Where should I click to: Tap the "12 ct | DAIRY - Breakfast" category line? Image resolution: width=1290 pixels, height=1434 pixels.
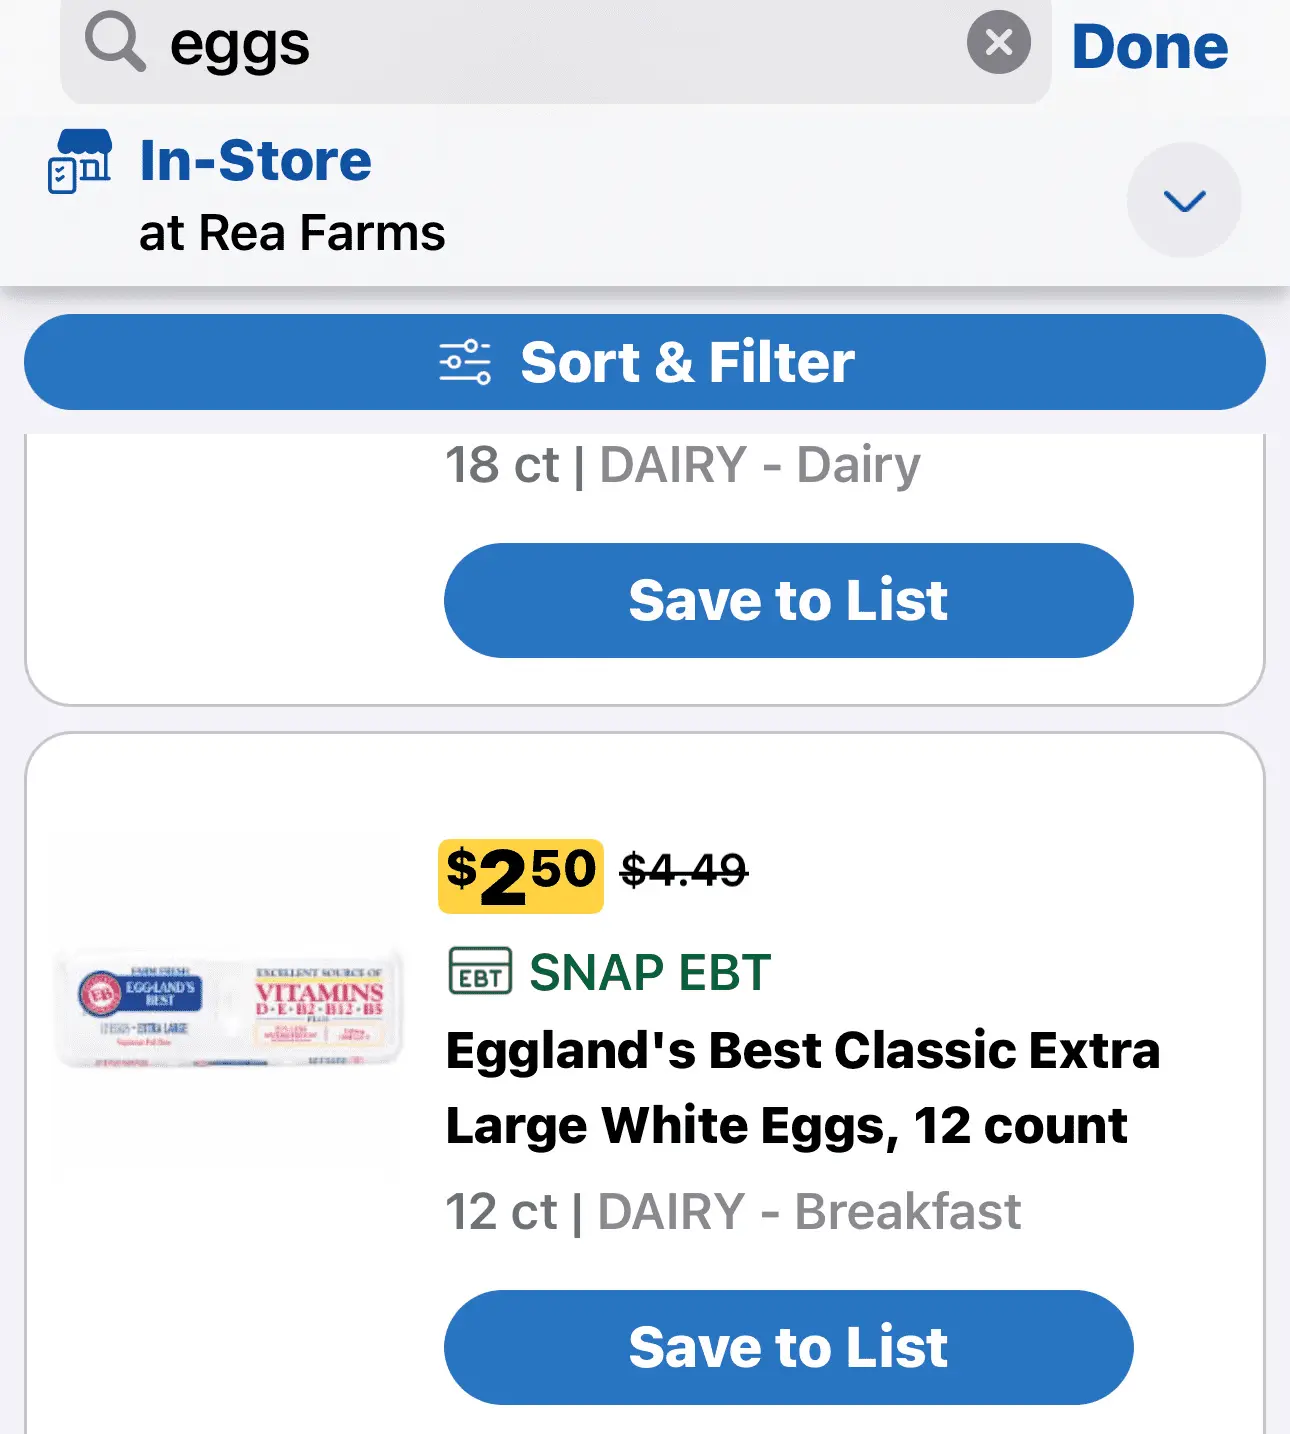pos(733,1212)
